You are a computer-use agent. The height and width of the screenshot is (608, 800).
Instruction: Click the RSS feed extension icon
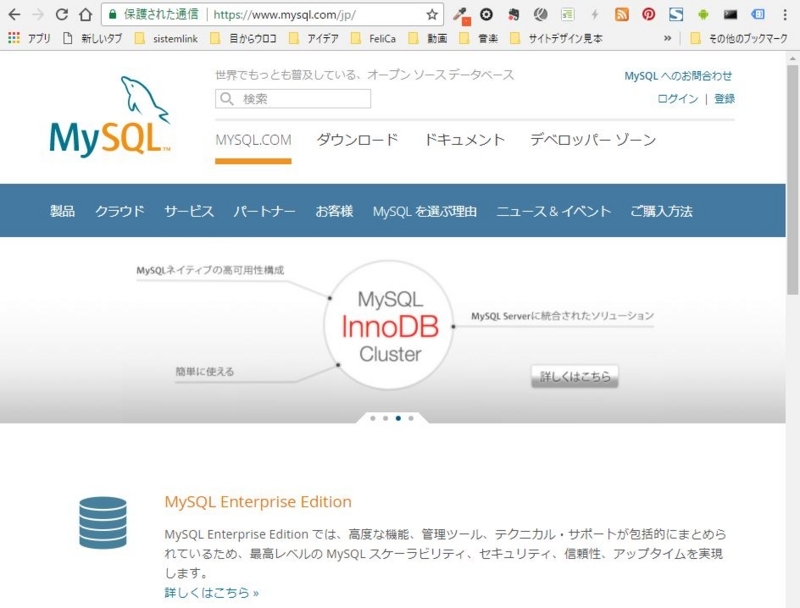pyautogui.click(x=622, y=13)
